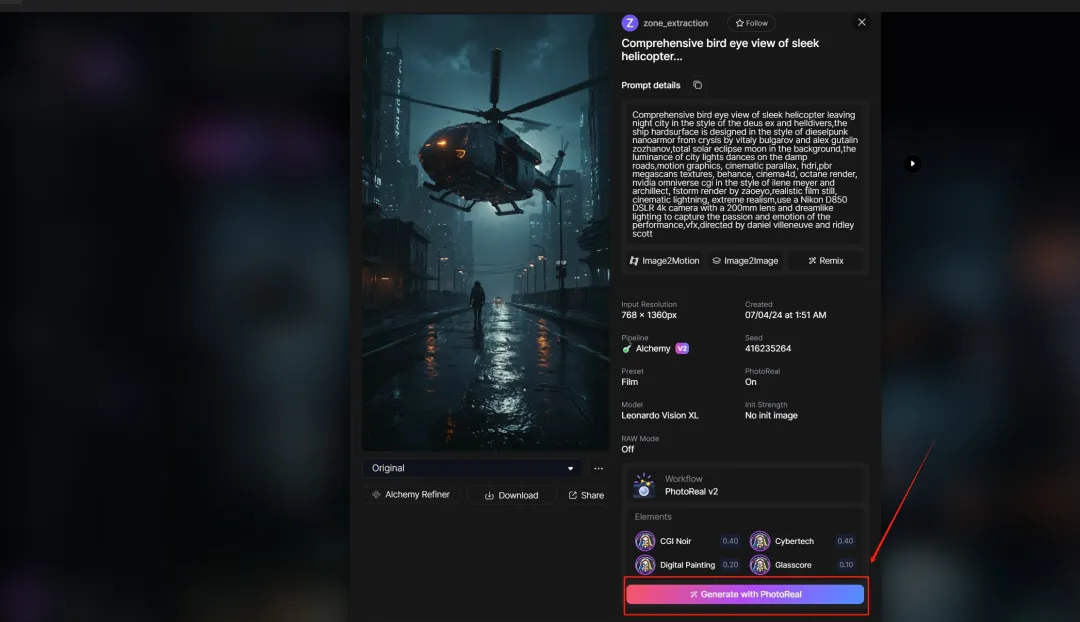This screenshot has width=1080, height=622.
Task: Close the image details dialog
Action: [862, 22]
